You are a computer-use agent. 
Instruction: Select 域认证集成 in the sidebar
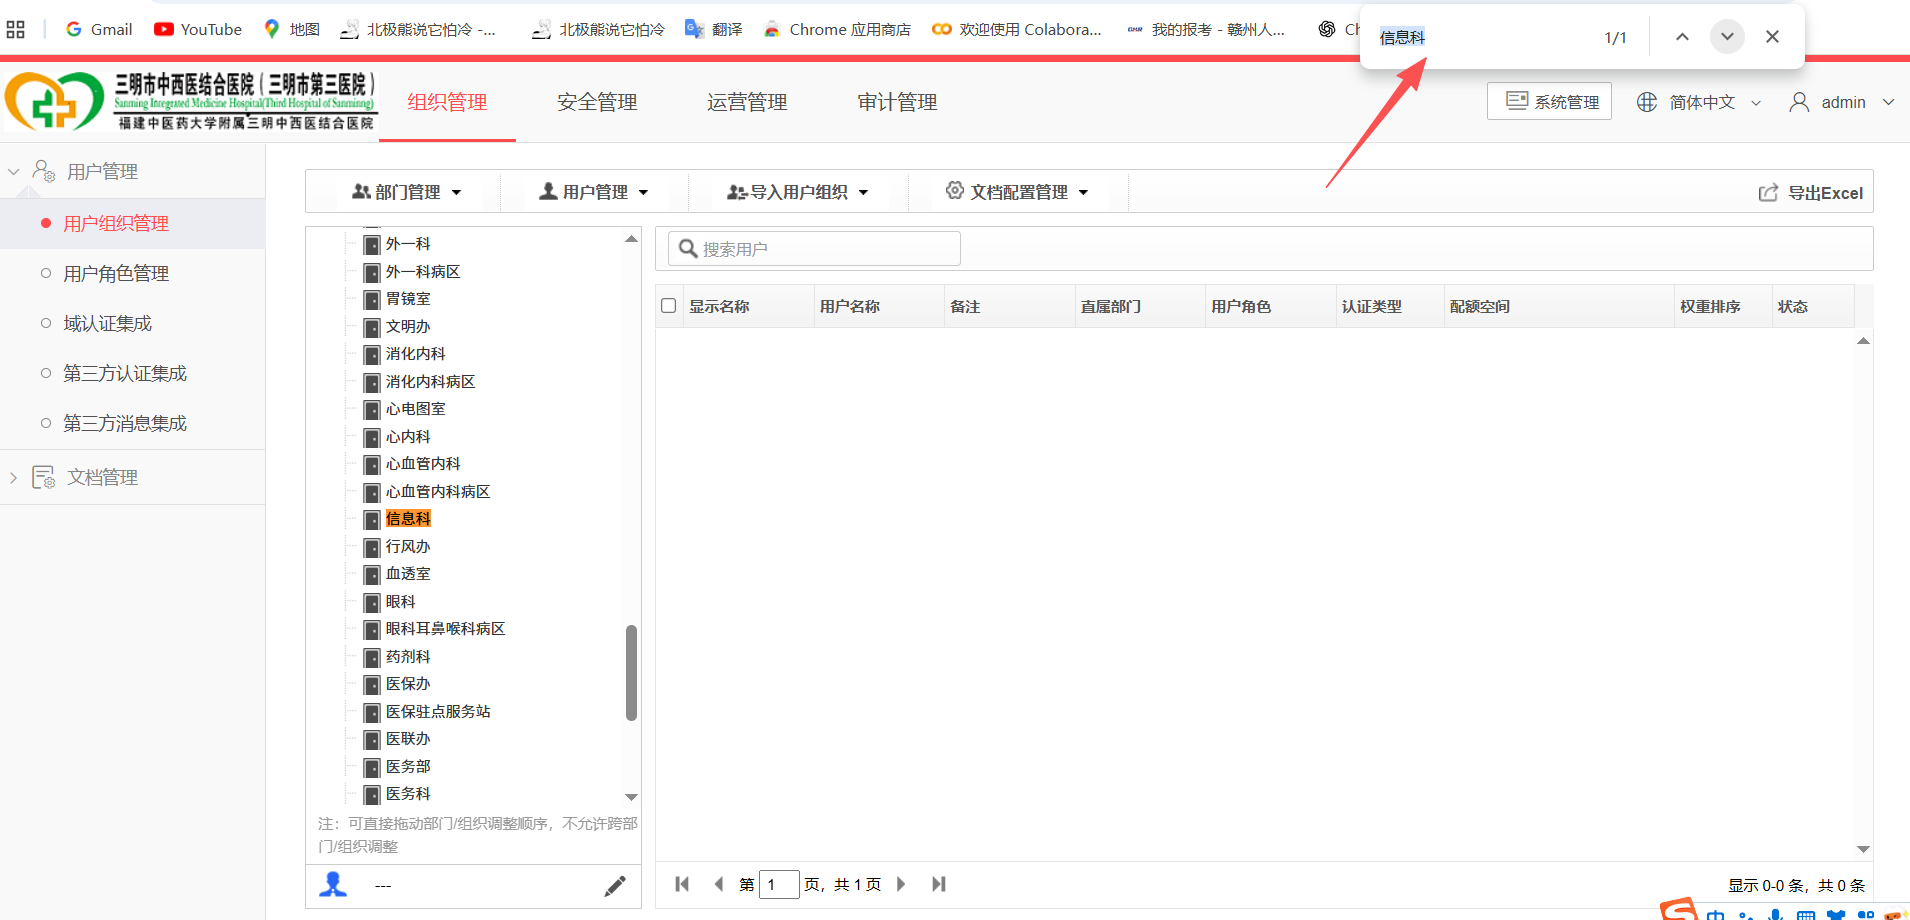[107, 323]
